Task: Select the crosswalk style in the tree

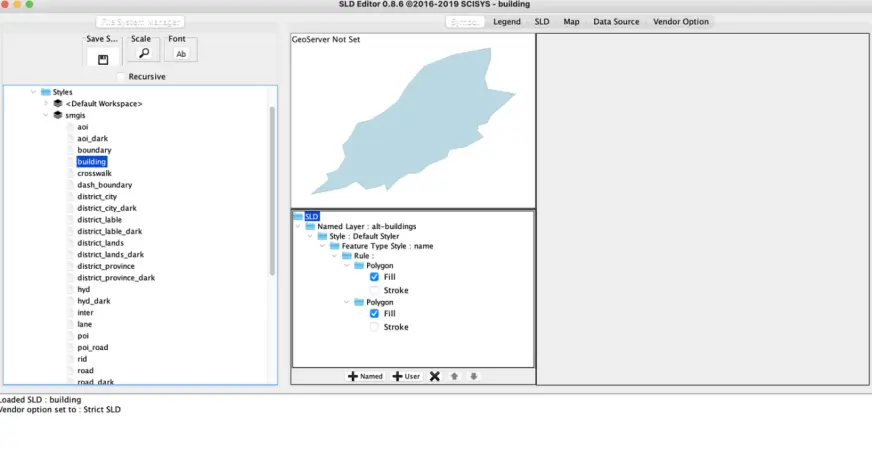Action: [95, 173]
